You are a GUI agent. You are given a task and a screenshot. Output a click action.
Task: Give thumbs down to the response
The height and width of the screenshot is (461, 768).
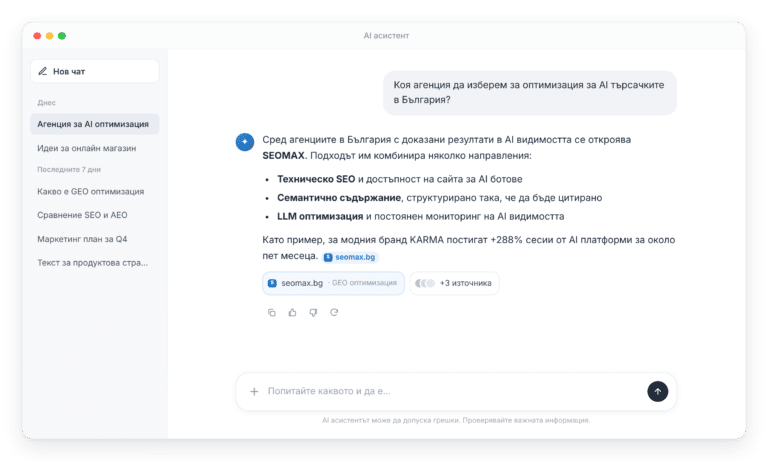(313, 313)
